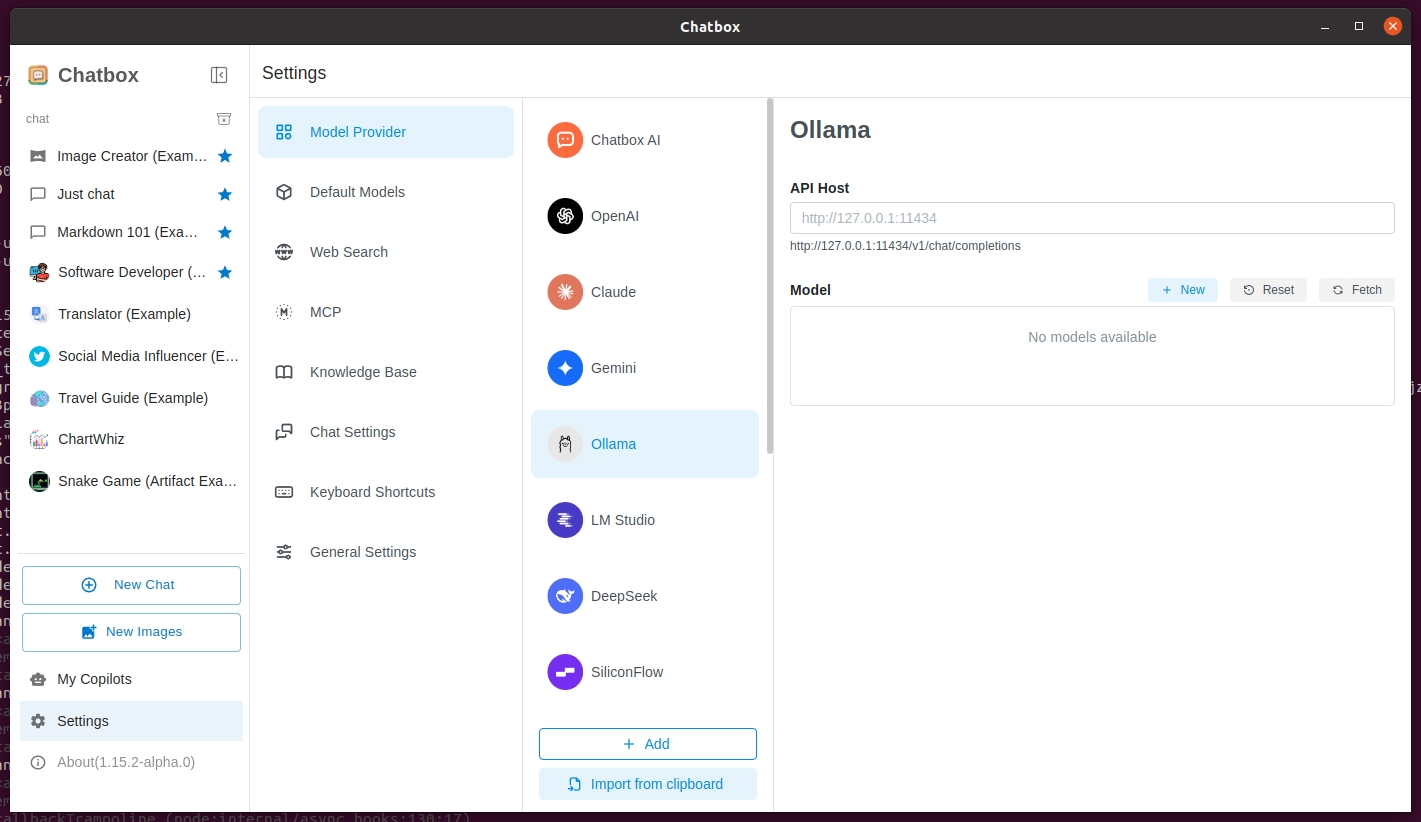Unstar the Software Developer chat
Screen dimensions: 1421x822
point(225,272)
